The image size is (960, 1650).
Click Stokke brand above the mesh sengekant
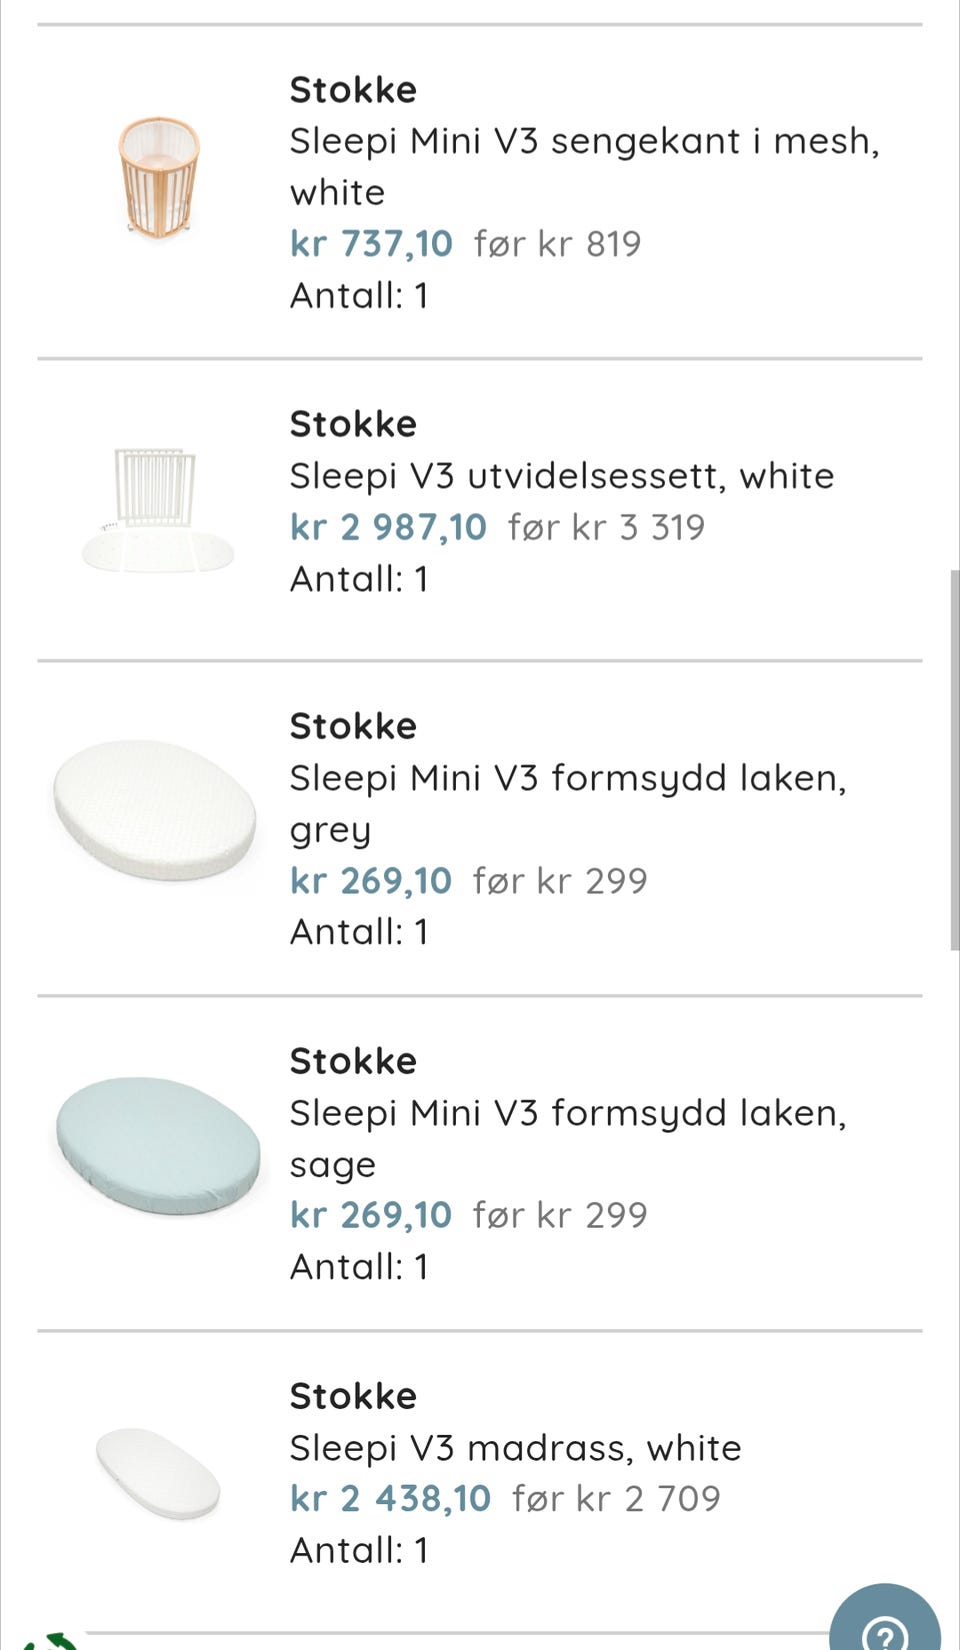click(x=353, y=90)
